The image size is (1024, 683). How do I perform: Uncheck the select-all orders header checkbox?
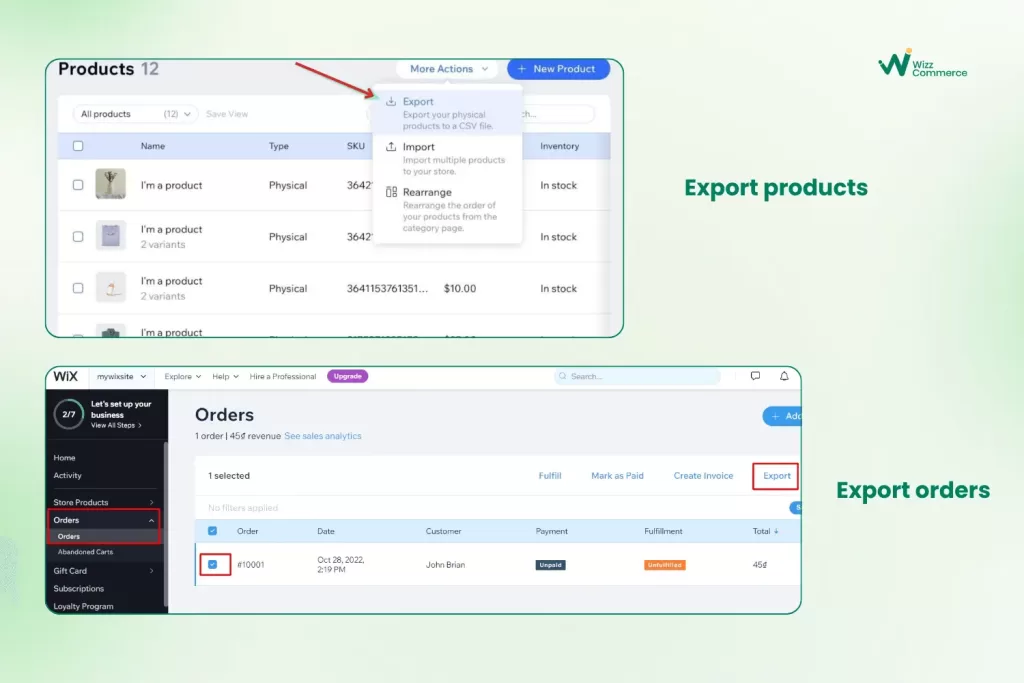pos(212,531)
